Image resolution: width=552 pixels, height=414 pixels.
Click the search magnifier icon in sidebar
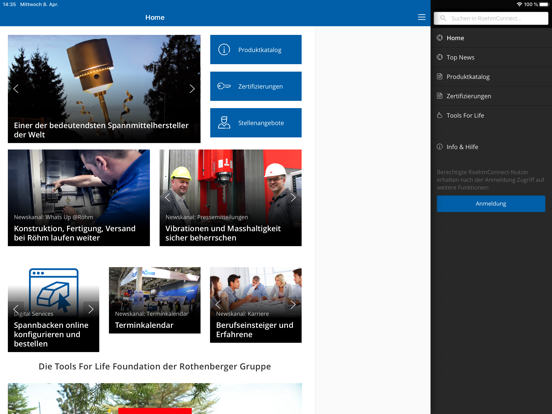[443, 18]
